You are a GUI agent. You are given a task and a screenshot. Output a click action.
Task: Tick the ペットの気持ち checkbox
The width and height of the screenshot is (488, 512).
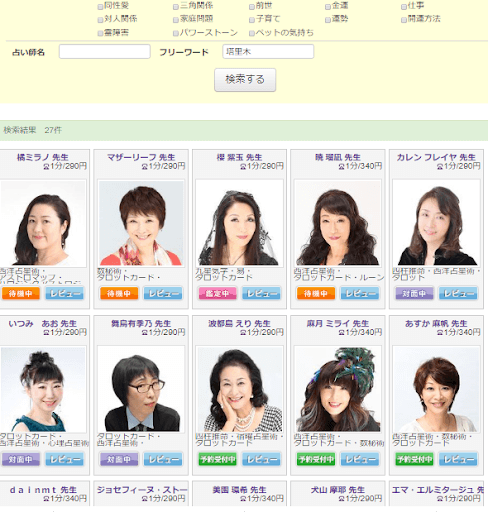[x=252, y=33]
